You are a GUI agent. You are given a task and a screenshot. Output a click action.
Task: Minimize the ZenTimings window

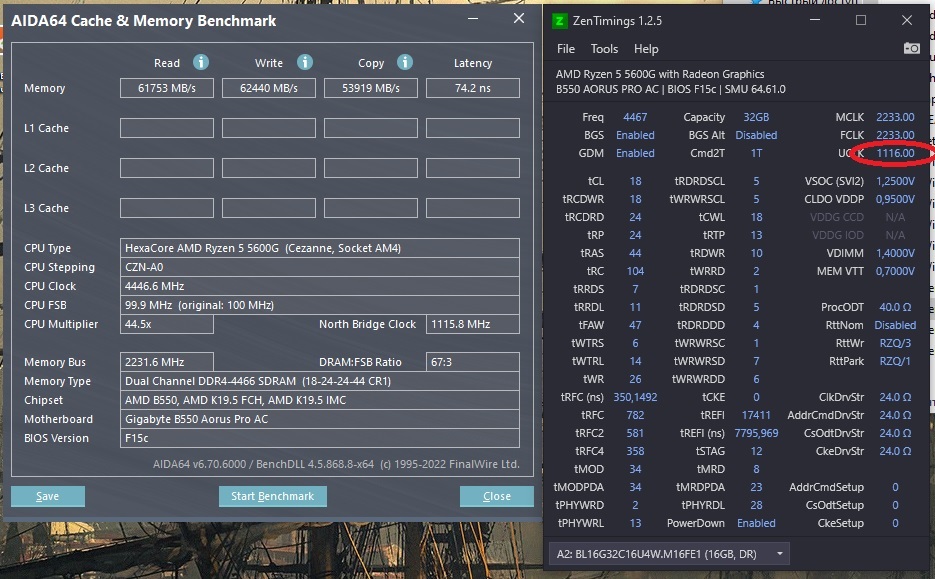click(815, 20)
